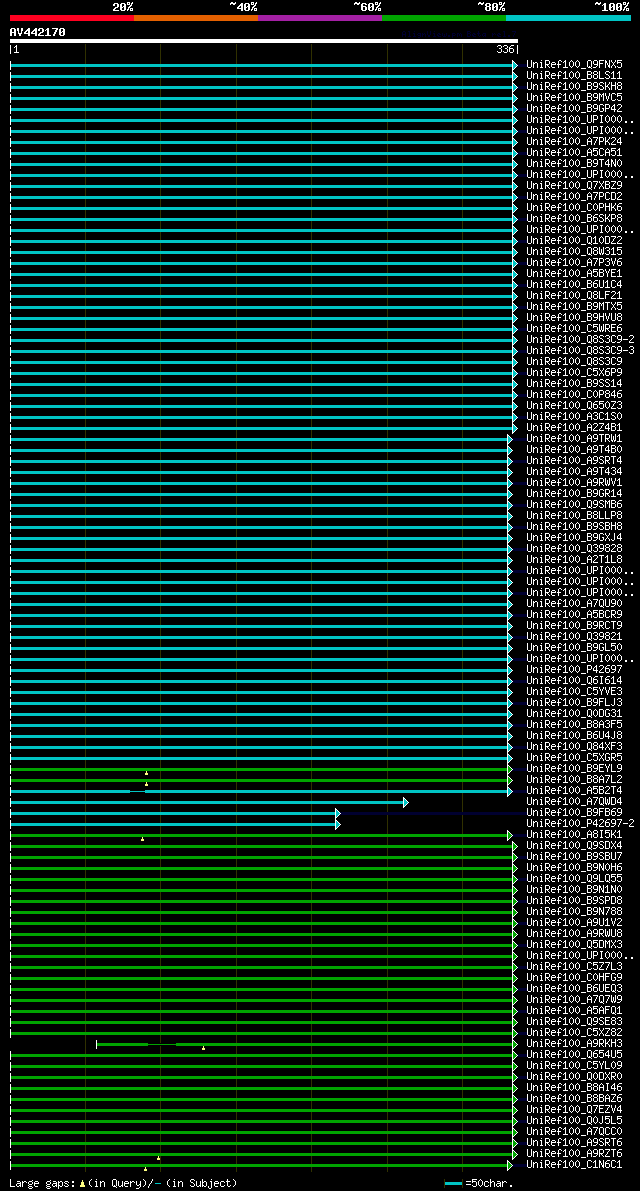Viewport: 640px width, 1191px height.
Task: Select the UniRef100_Q6I614 label
Action: [574, 681]
